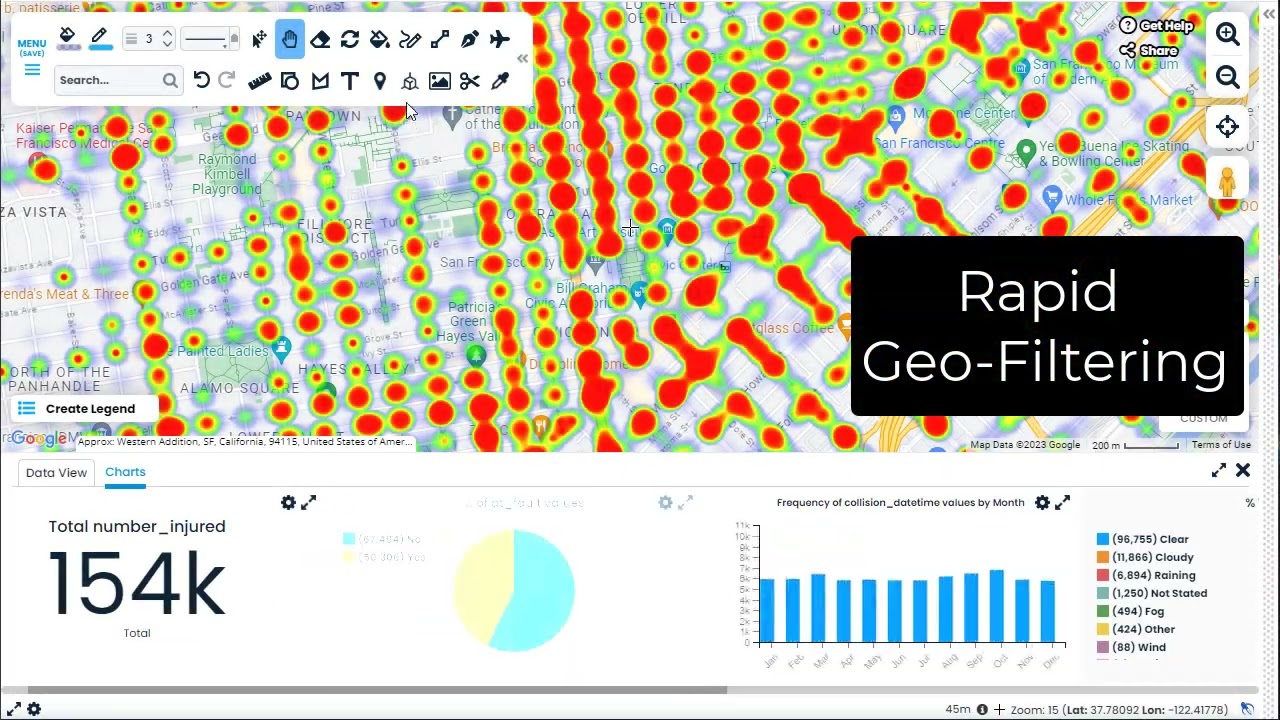Image resolution: width=1280 pixels, height=720 pixels.
Task: Switch to the Charts tab
Action: [x=125, y=472]
